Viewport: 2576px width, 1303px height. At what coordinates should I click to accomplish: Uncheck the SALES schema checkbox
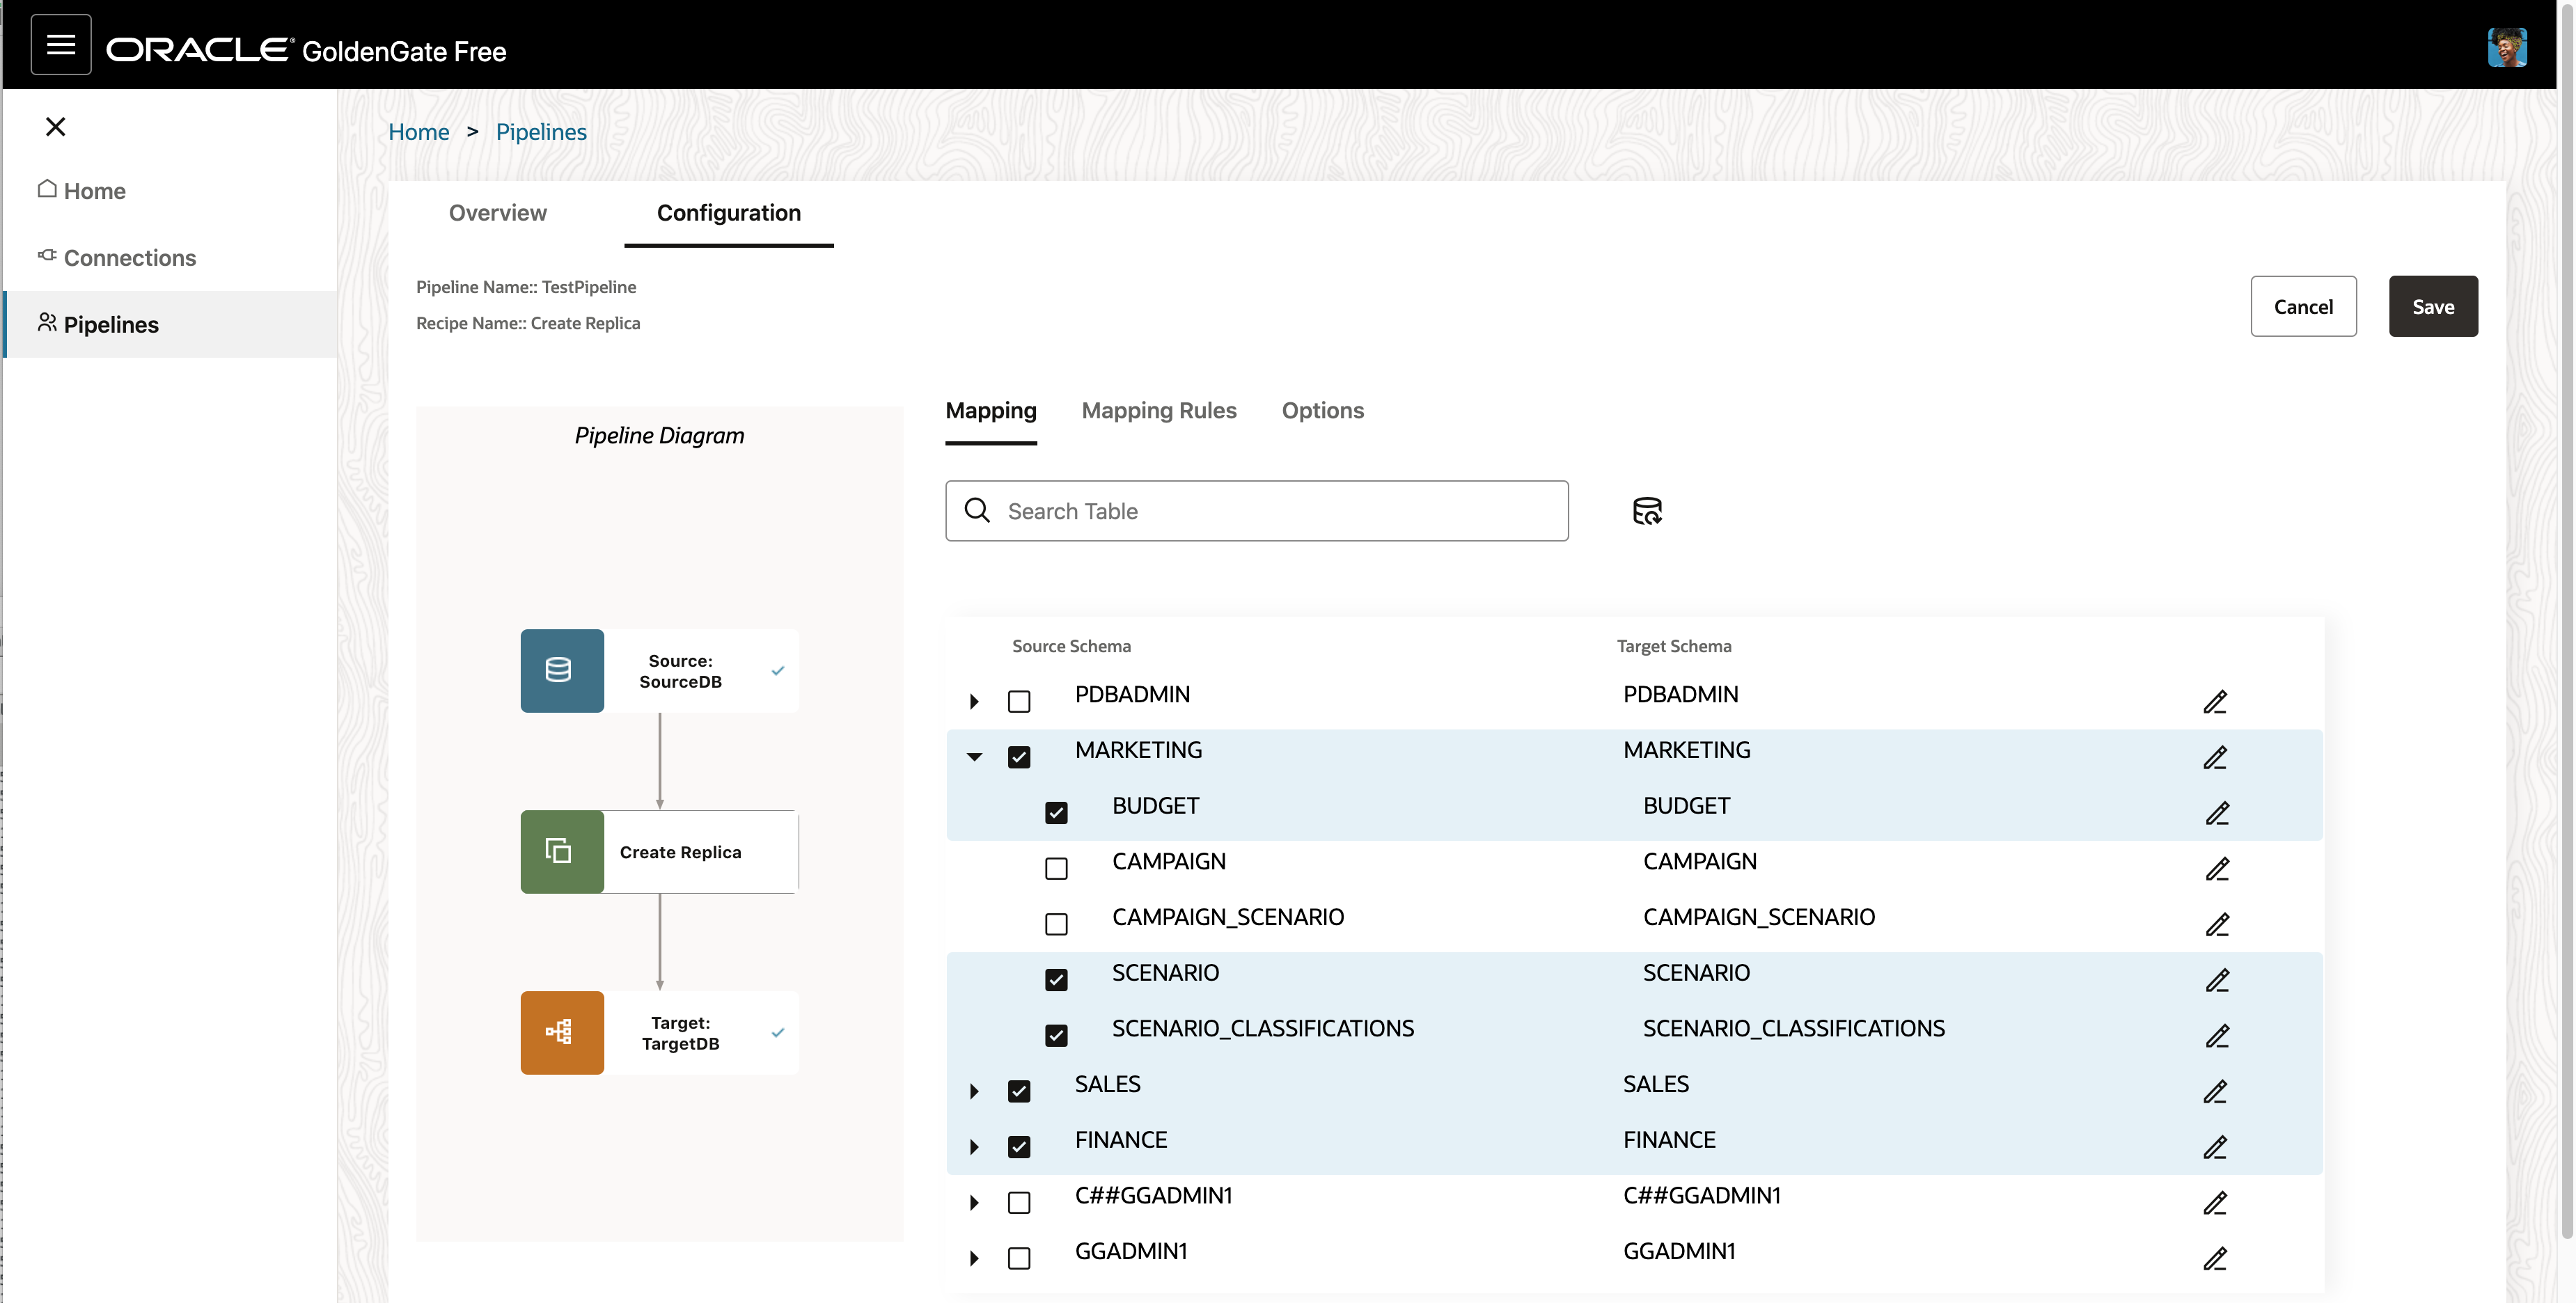[x=1019, y=1090]
